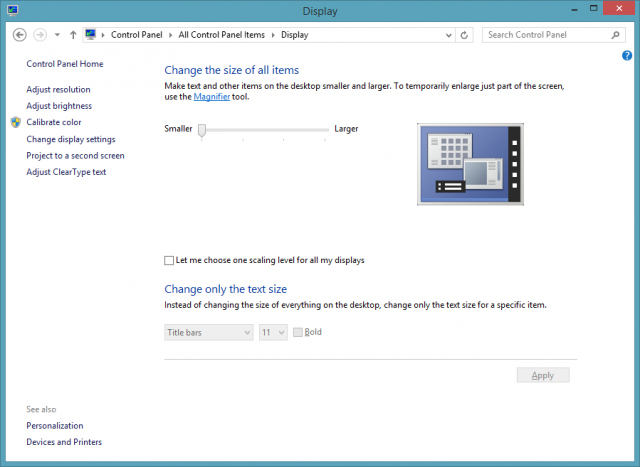Viewport: 640px width, 467px height.
Task: Open Help via blue question mark
Action: pos(627,56)
